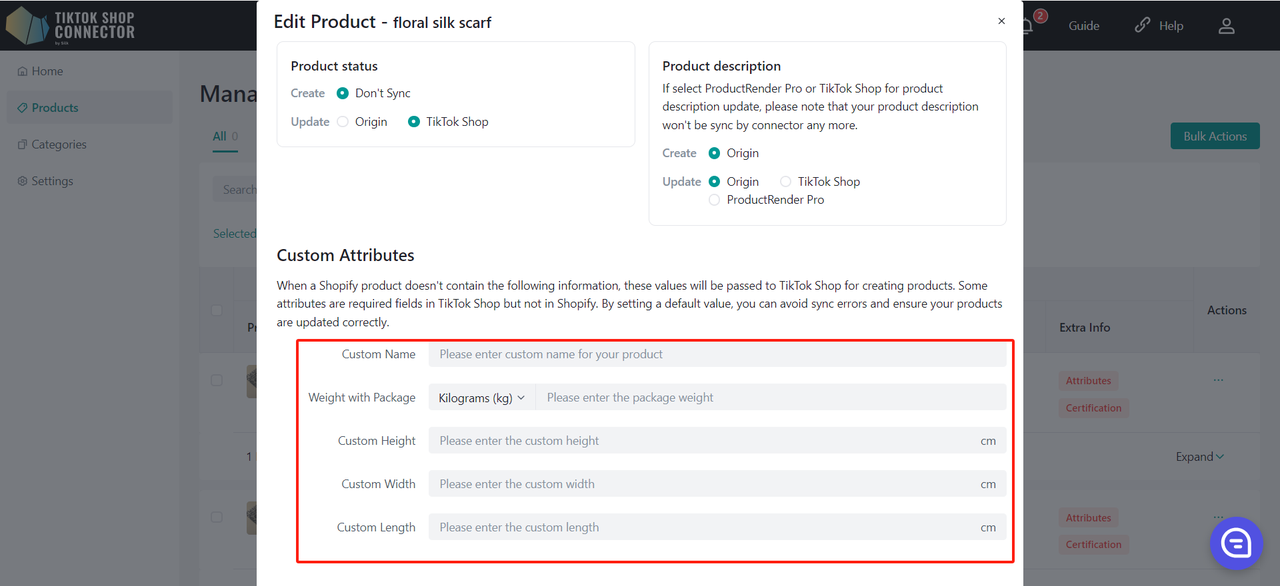Click the Product description heading
Image resolution: width=1280 pixels, height=586 pixels.
click(x=722, y=66)
